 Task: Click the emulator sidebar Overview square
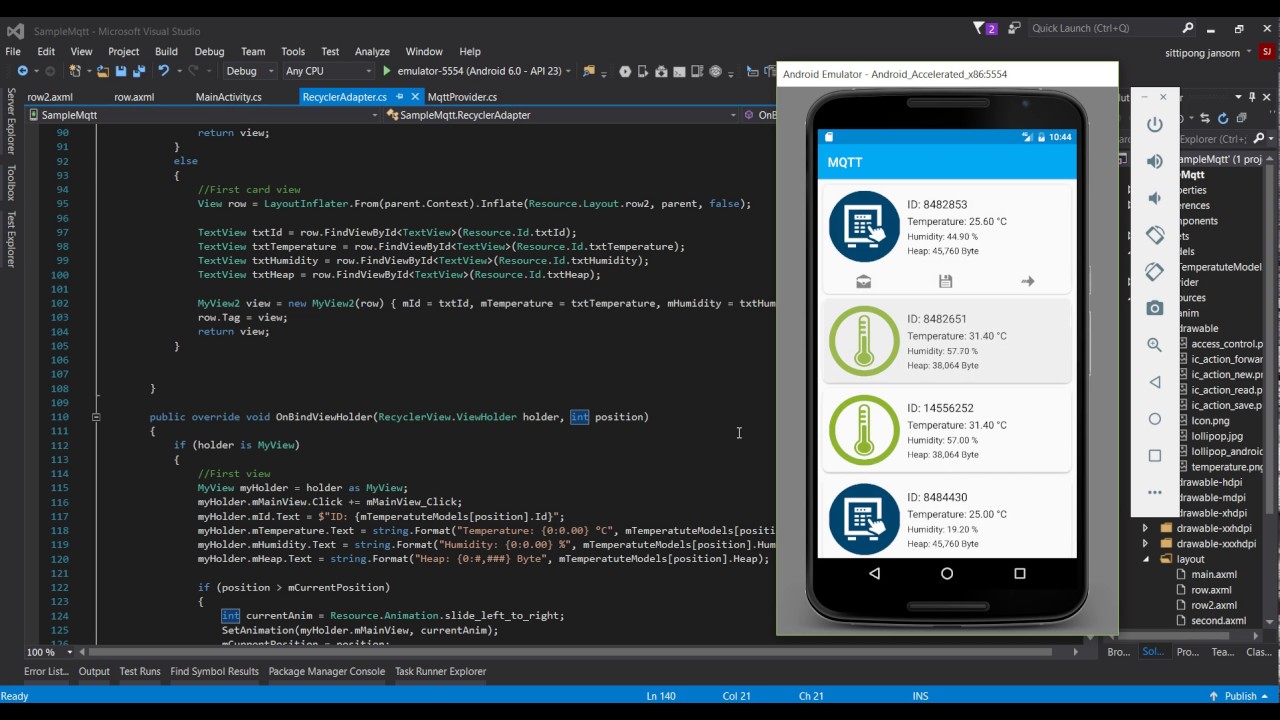tap(1155, 455)
